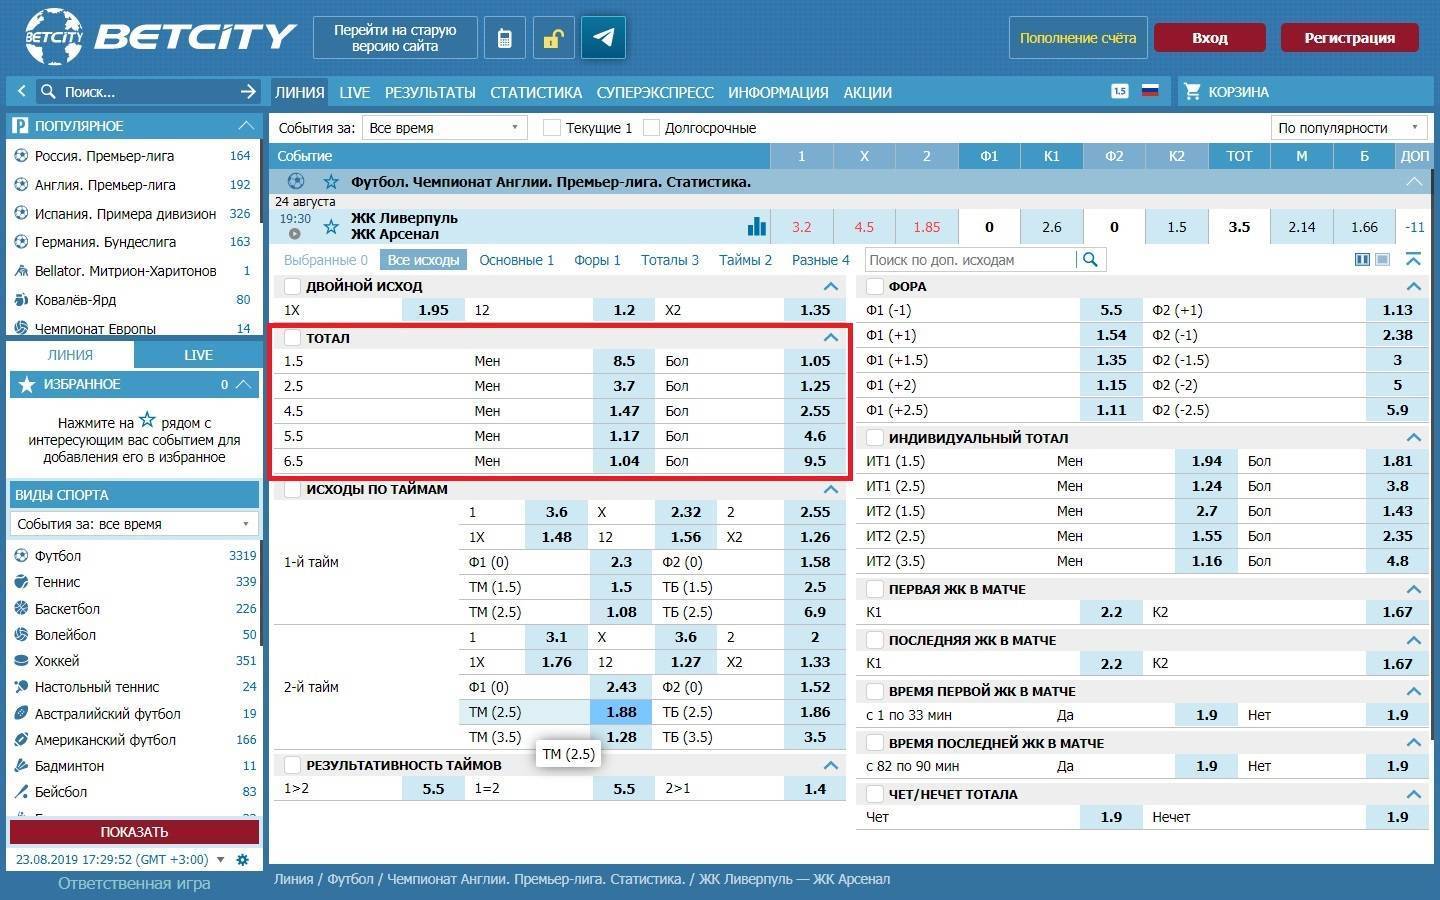Tick the ТОТАЛ section checkbox
This screenshot has height=900, width=1440.
[x=292, y=338]
